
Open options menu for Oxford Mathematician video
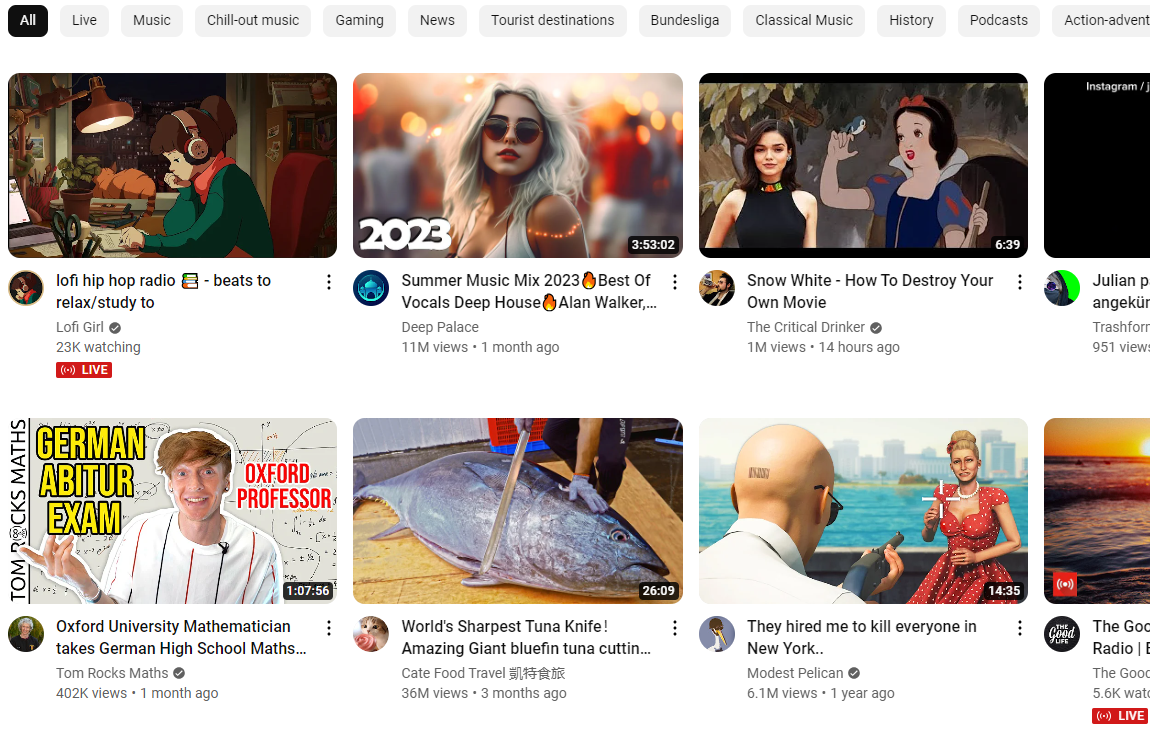click(329, 628)
